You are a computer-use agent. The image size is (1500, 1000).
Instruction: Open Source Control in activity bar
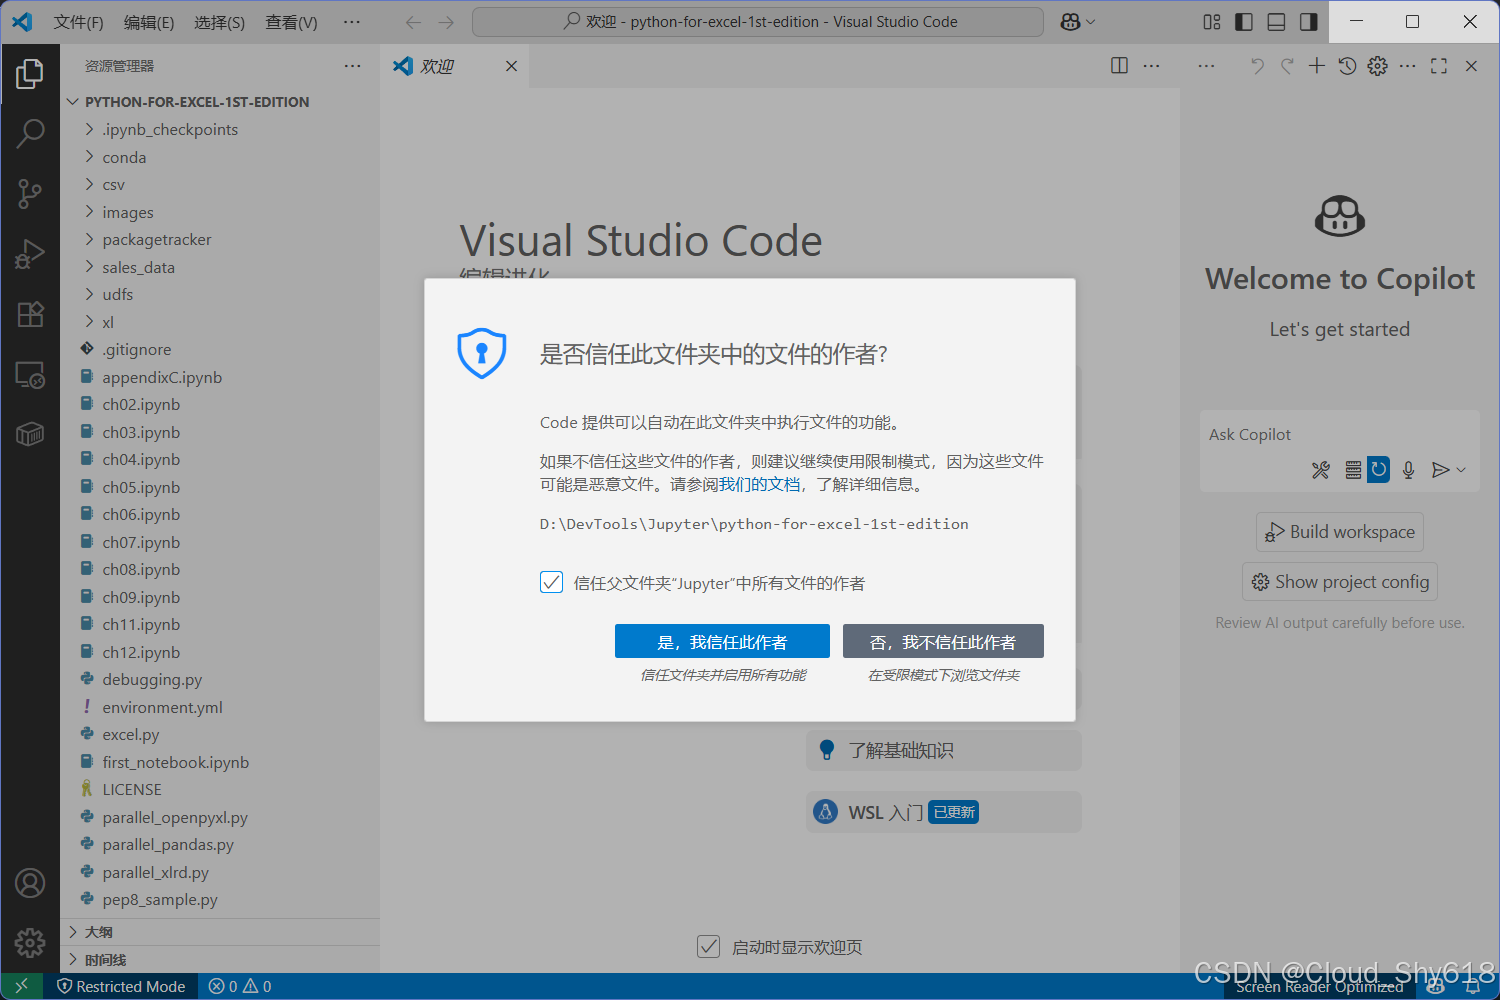pyautogui.click(x=30, y=194)
